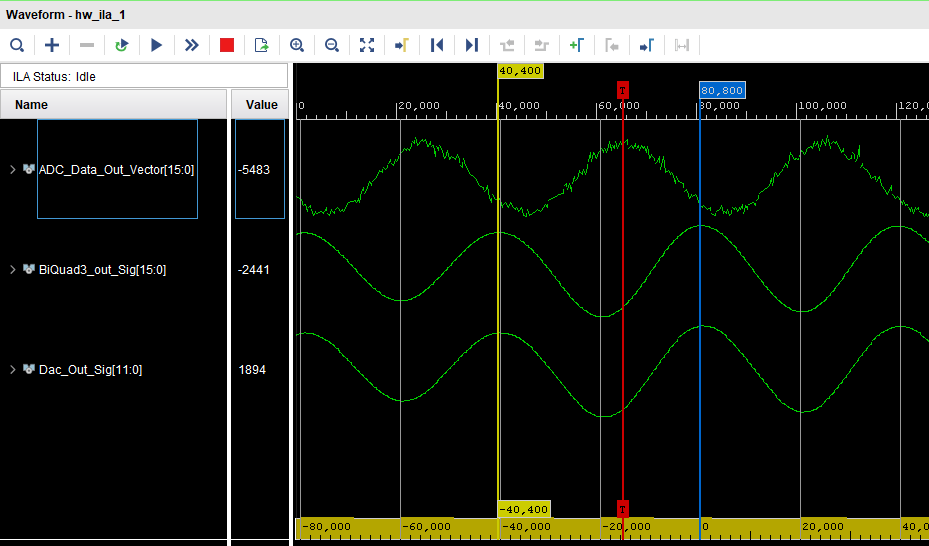Select the red trigger marker T
Image resolution: width=929 pixels, height=546 pixels.
[x=623, y=91]
